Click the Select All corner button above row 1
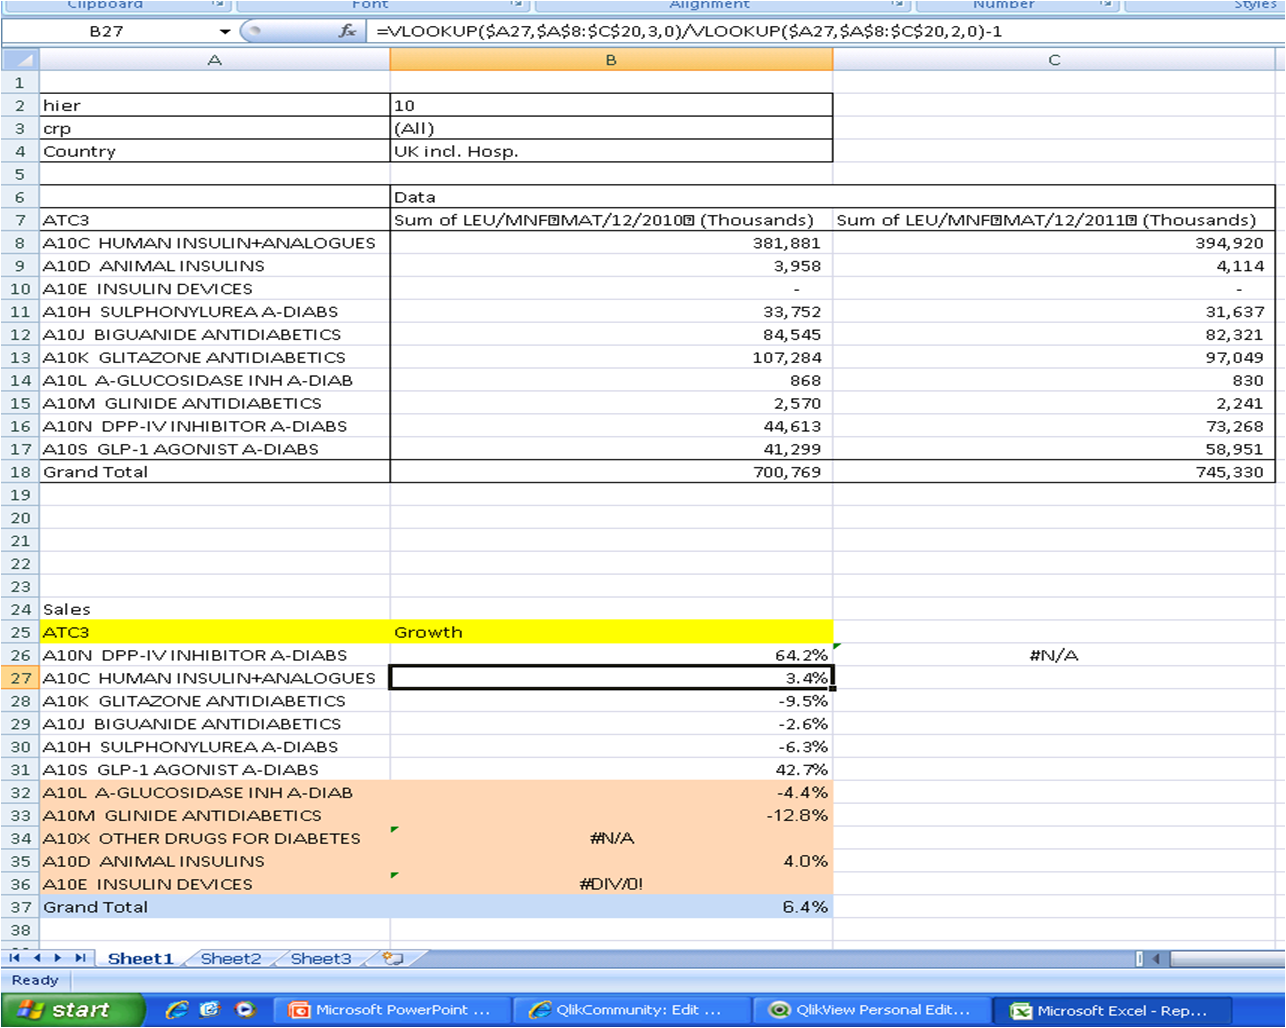This screenshot has height=1028, width=1286. pyautogui.click(x=18, y=60)
